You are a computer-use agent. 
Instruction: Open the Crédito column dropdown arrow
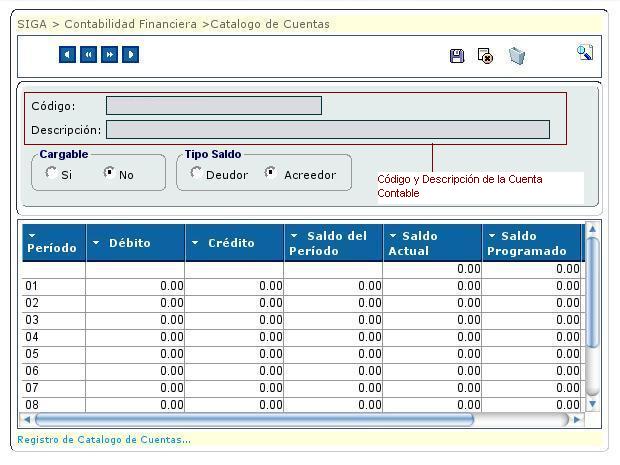coord(195,243)
